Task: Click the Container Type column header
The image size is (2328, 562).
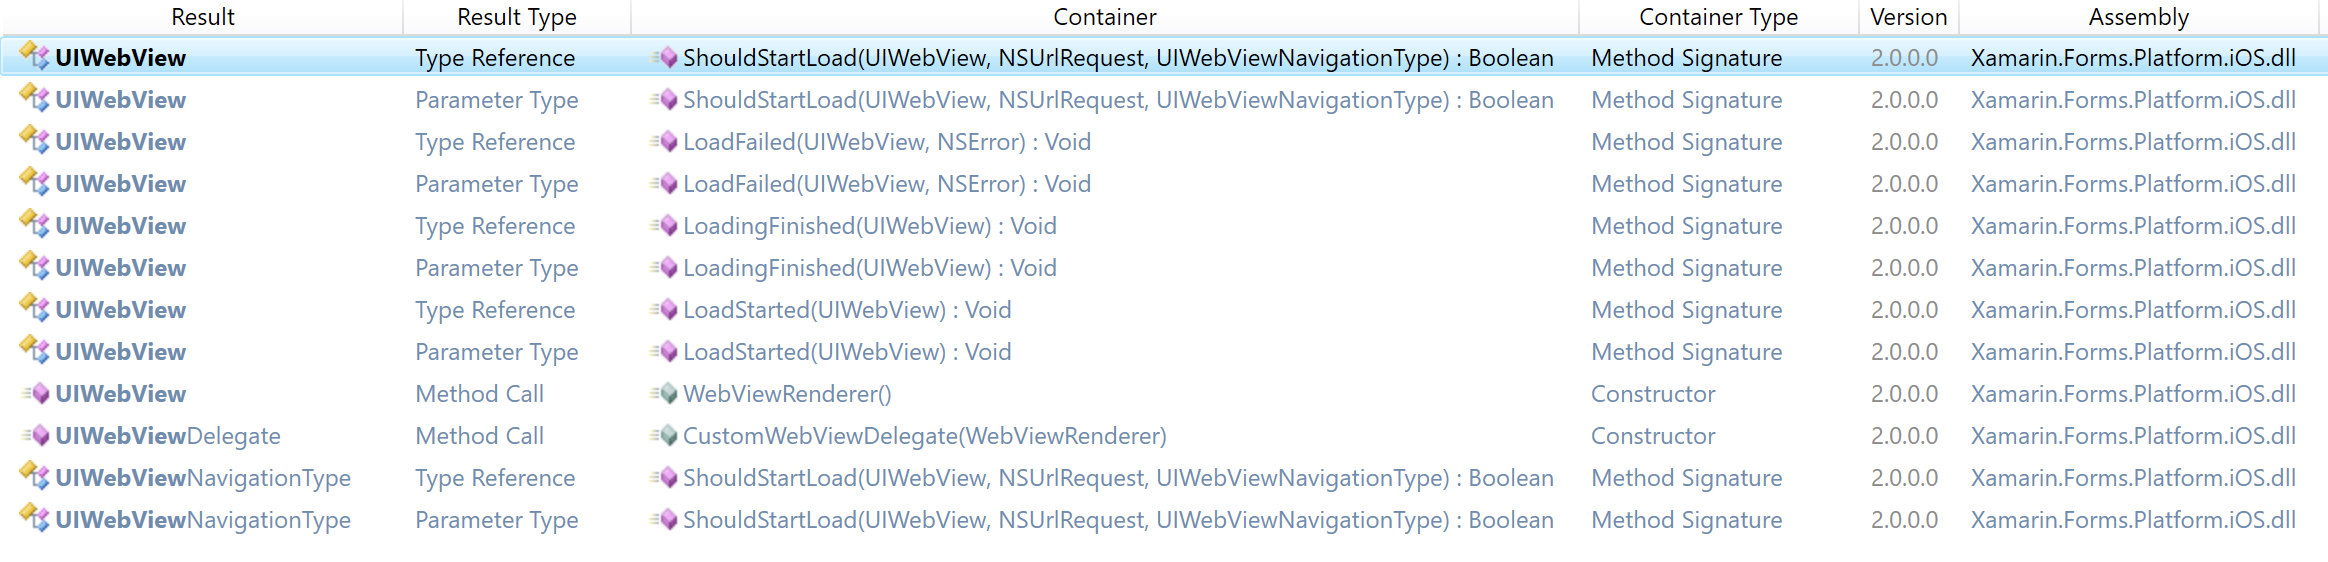Action: click(1718, 17)
